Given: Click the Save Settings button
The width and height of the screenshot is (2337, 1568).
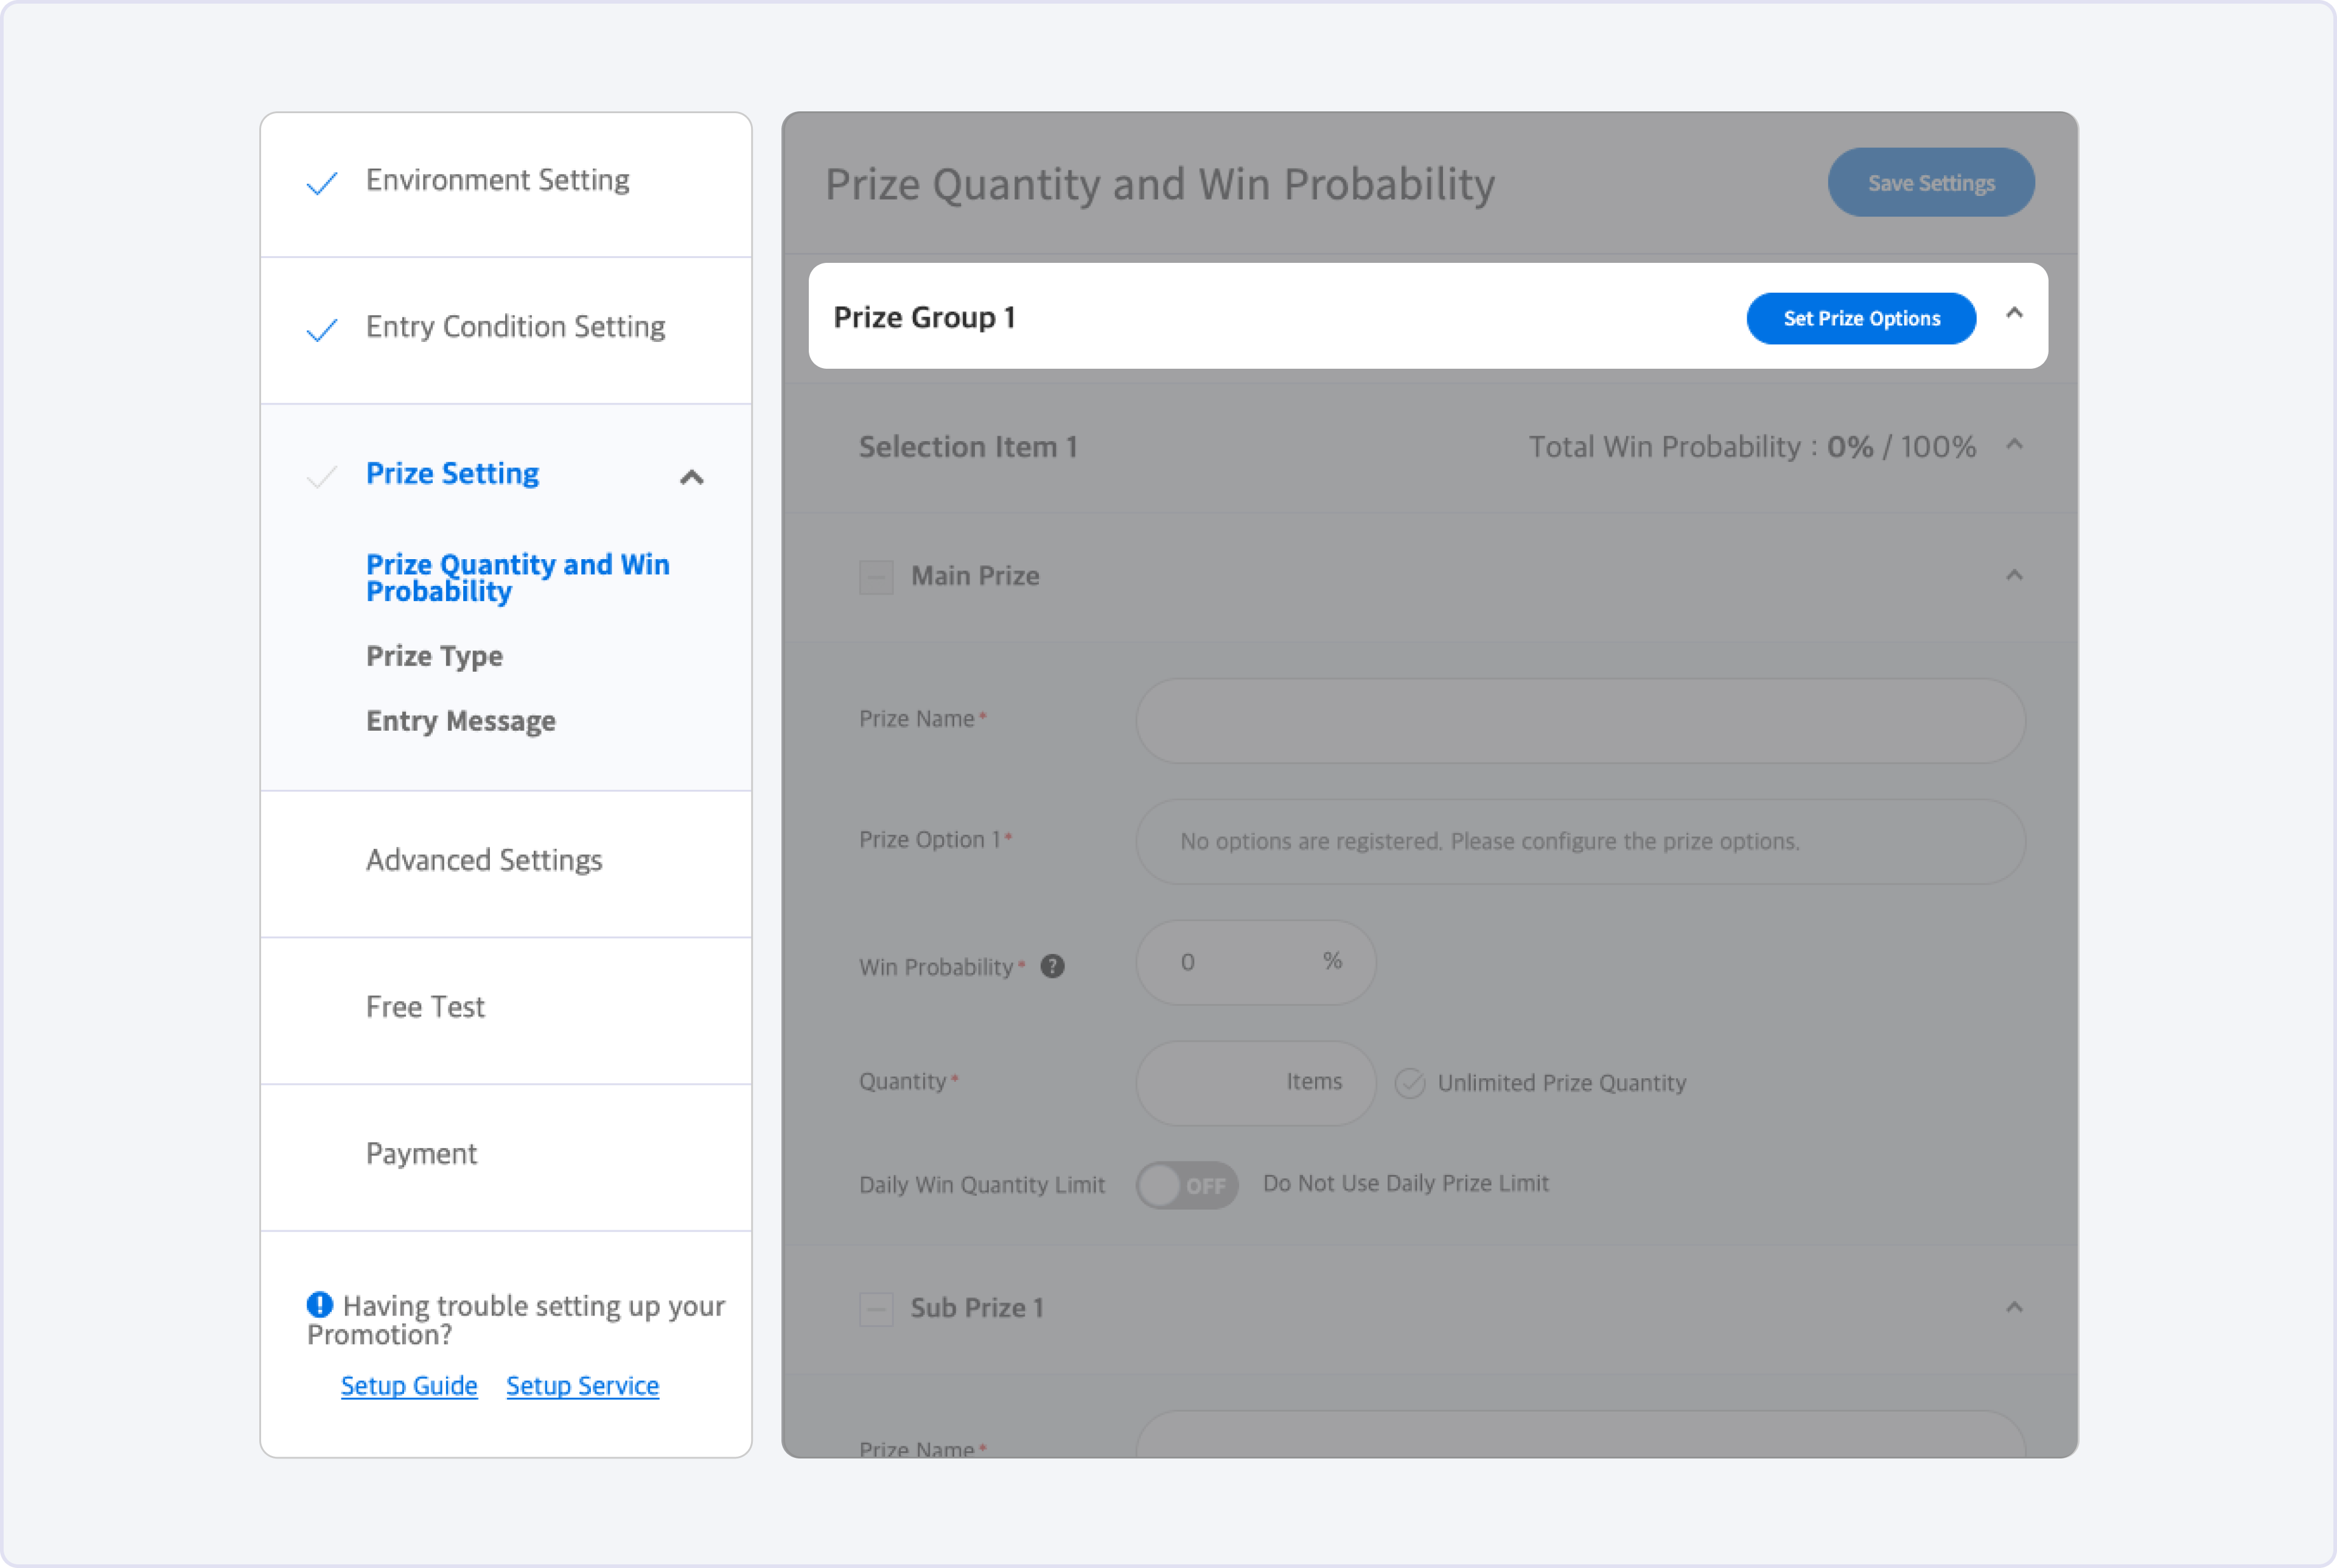Looking at the screenshot, I should [1930, 183].
